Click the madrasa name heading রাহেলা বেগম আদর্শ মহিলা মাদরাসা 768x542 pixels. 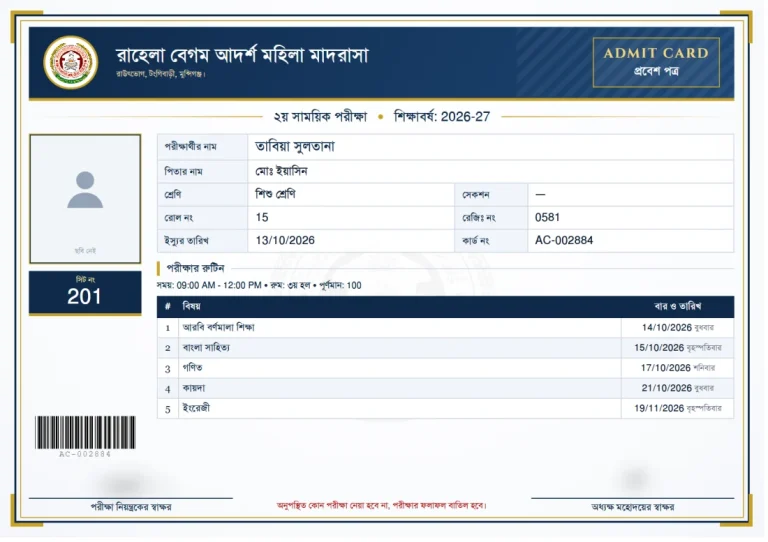click(x=242, y=55)
